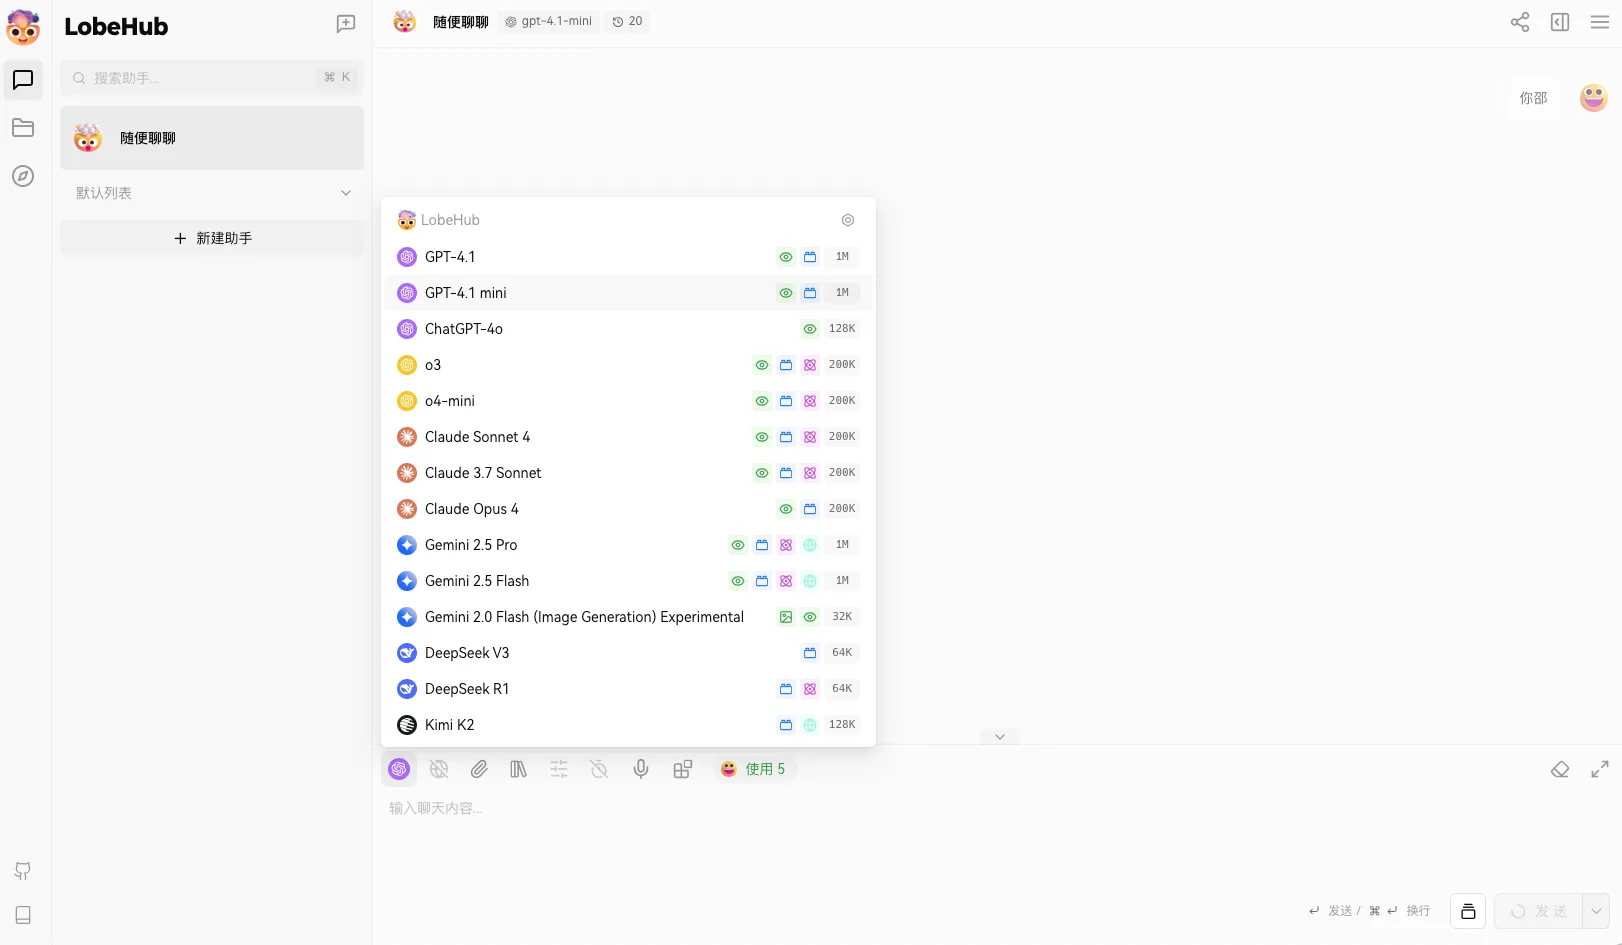
Task: Toggle the history limit timer-off icon
Action: tap(599, 769)
